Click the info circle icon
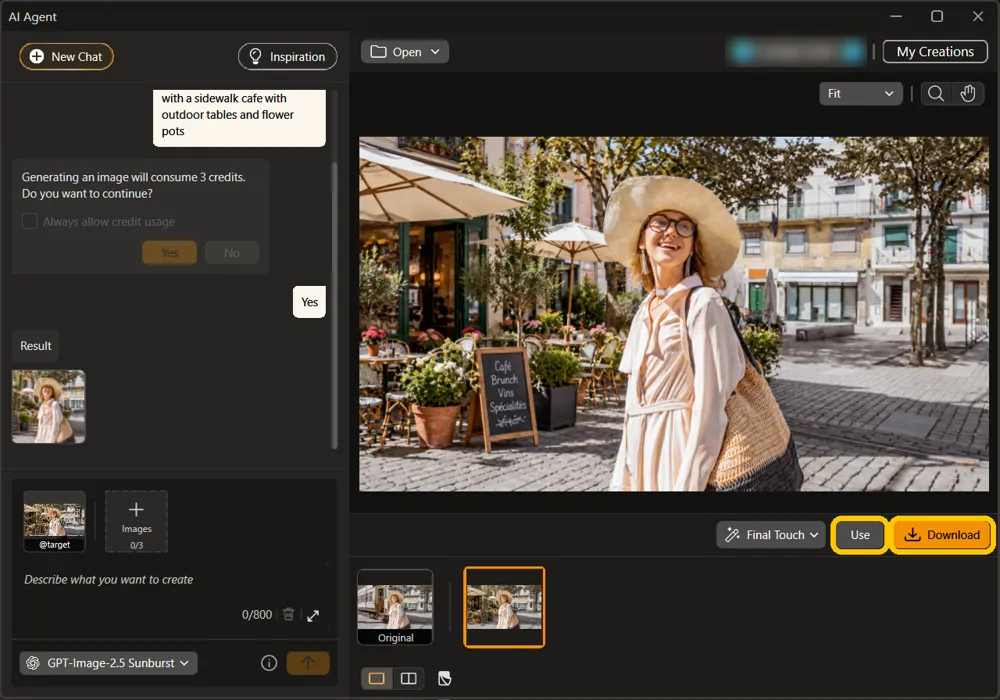 click(x=269, y=663)
